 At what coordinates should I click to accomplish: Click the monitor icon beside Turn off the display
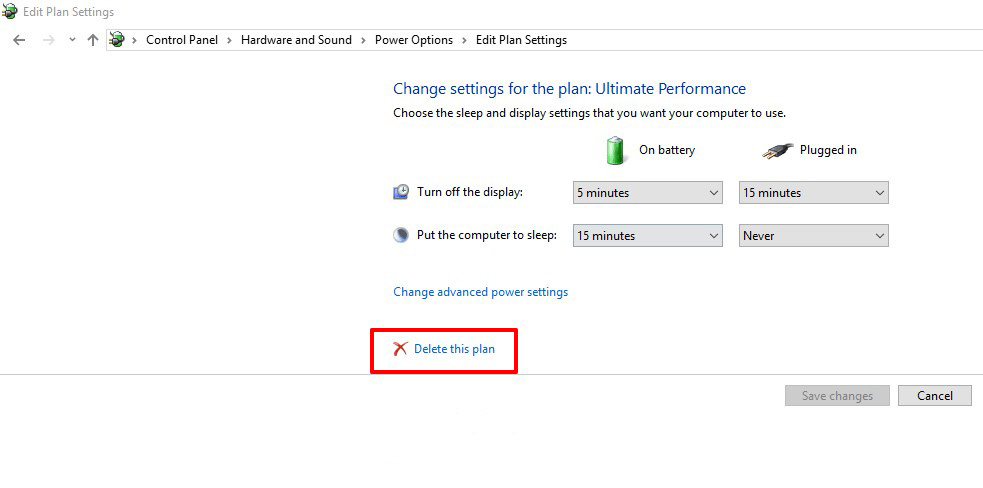pos(401,192)
